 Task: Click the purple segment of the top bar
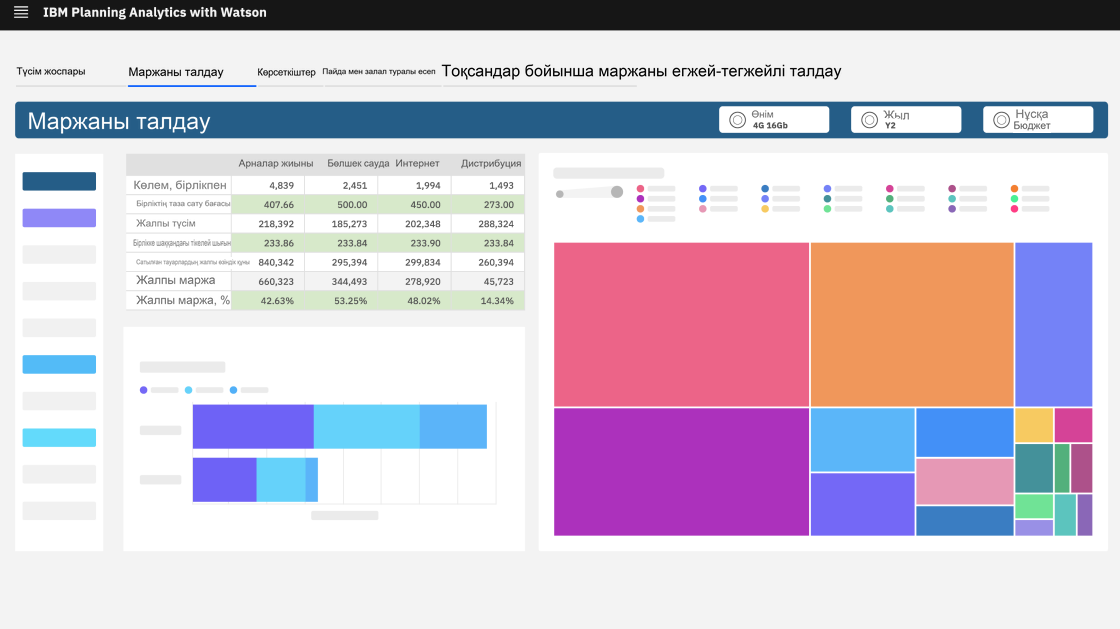point(253,426)
